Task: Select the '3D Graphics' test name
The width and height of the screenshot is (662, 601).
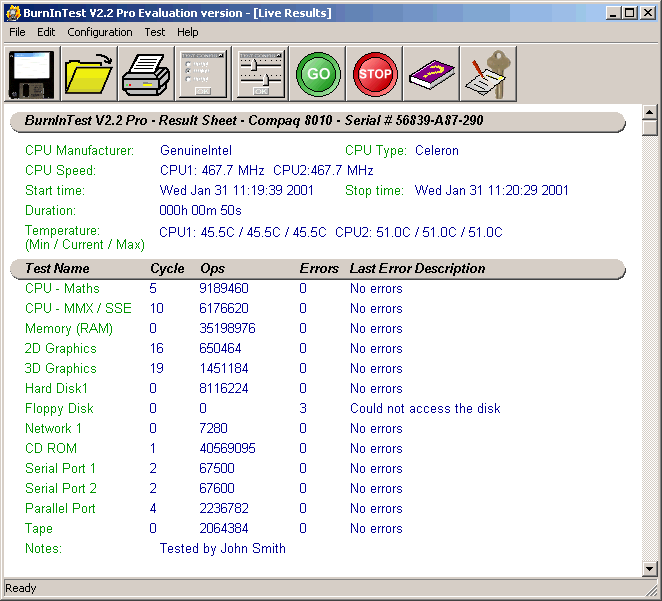Action: 60,368
